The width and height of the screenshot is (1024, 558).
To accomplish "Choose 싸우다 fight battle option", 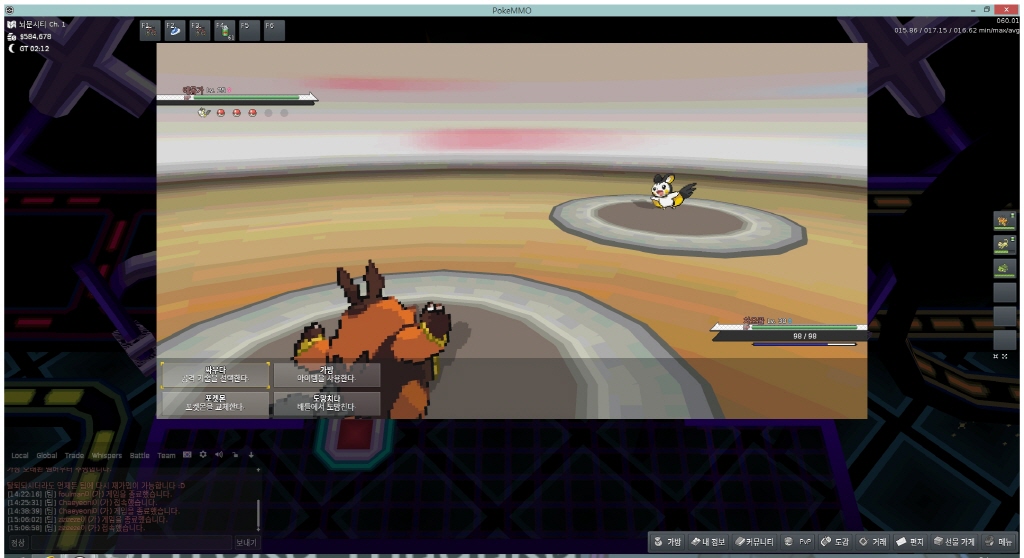I will pyautogui.click(x=216, y=375).
